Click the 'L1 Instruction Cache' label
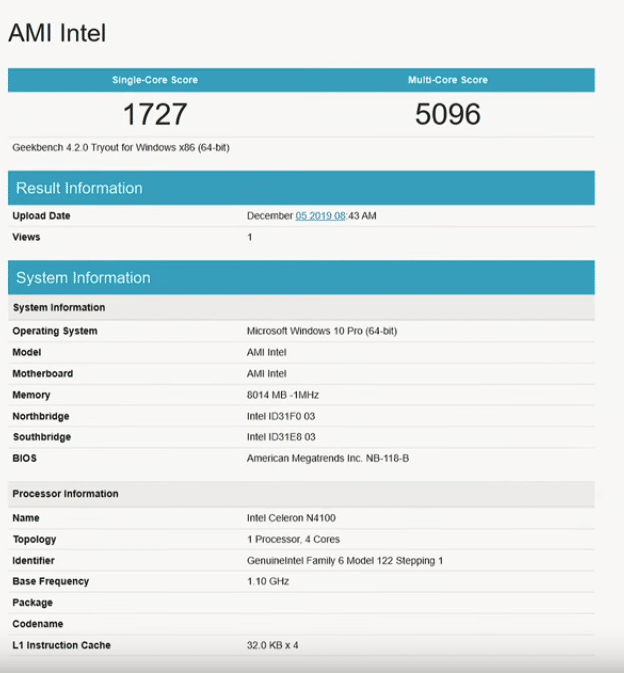The image size is (624, 673). [61, 645]
